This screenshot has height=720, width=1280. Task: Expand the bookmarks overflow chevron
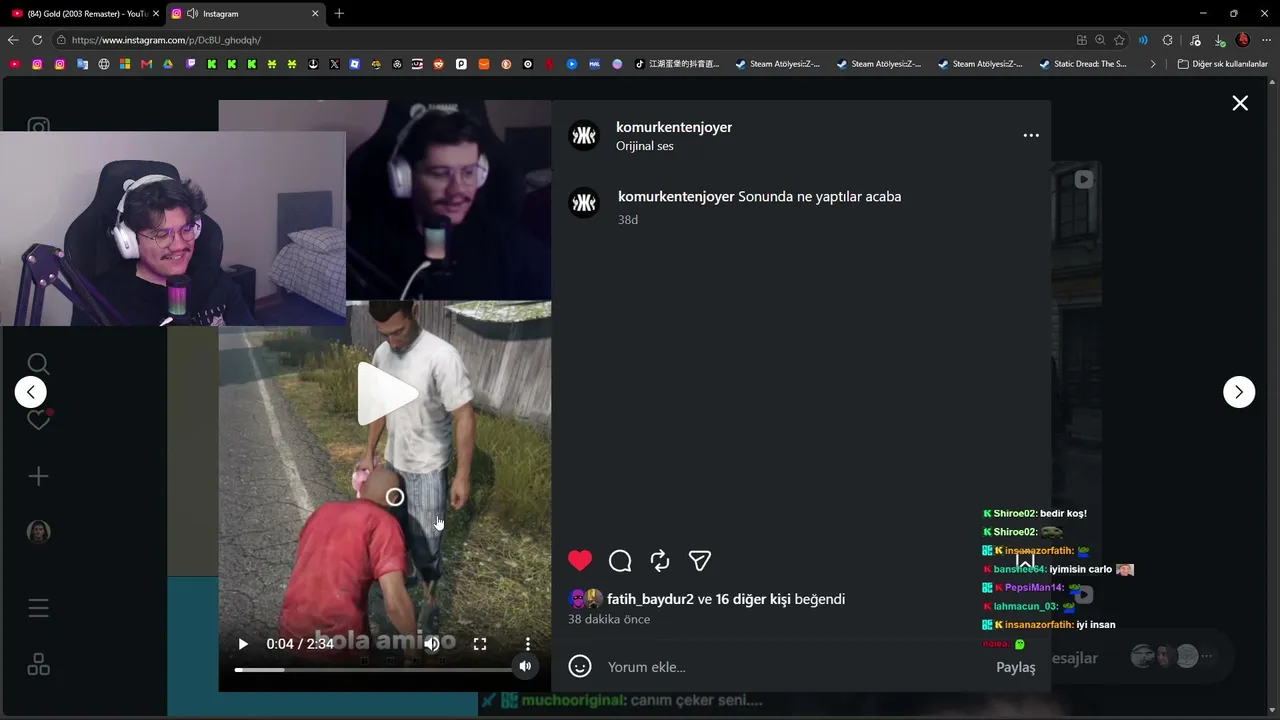(1153, 64)
